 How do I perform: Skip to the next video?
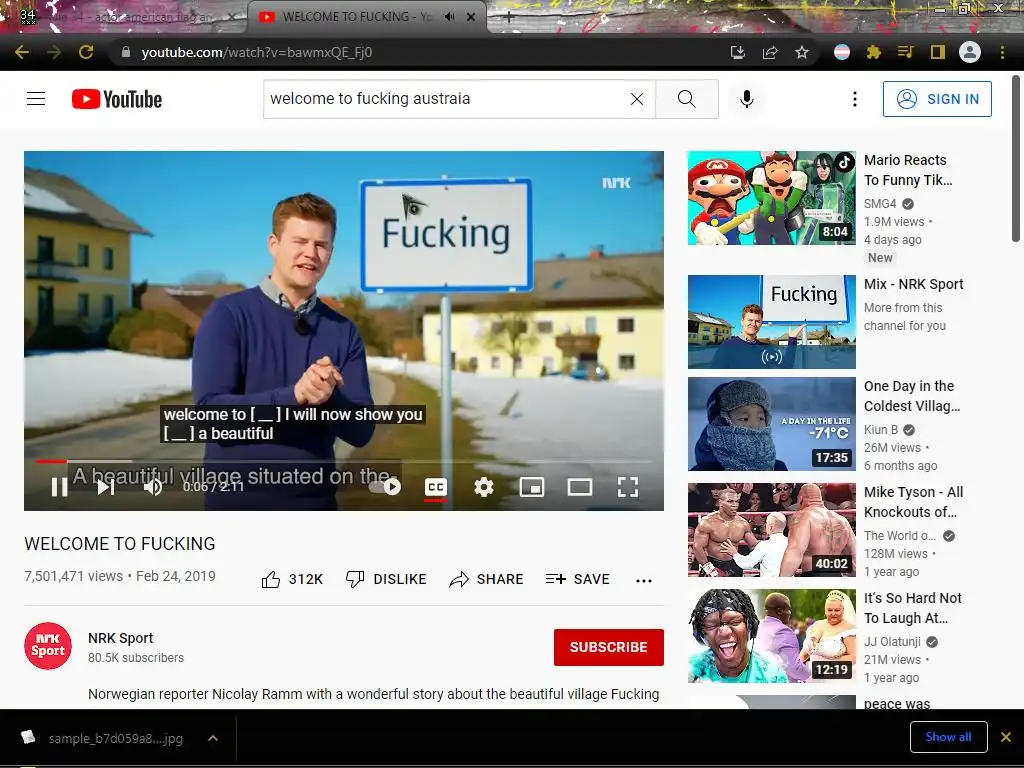tap(106, 487)
